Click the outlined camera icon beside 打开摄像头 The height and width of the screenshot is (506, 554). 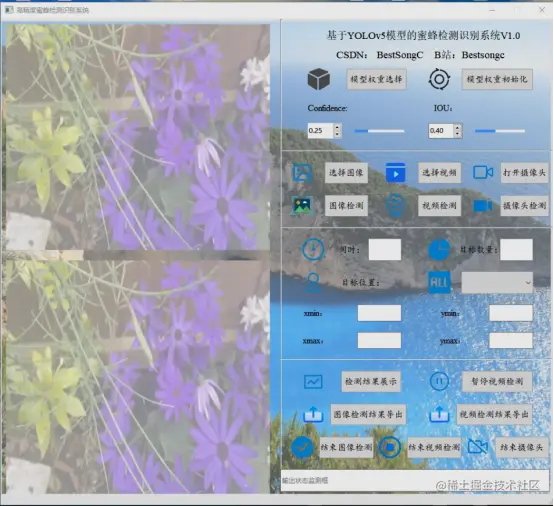tap(483, 172)
